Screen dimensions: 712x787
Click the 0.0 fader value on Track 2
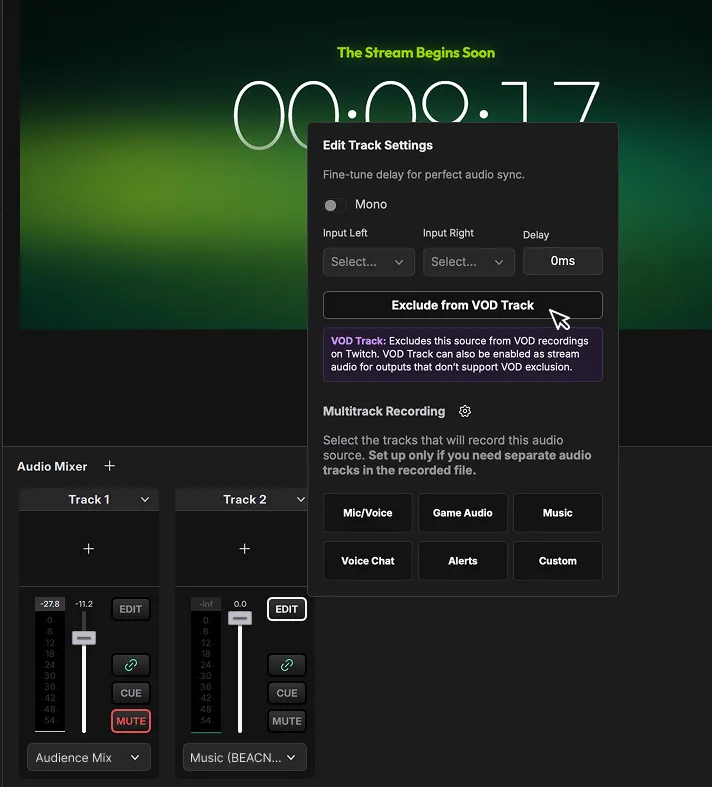click(x=240, y=604)
